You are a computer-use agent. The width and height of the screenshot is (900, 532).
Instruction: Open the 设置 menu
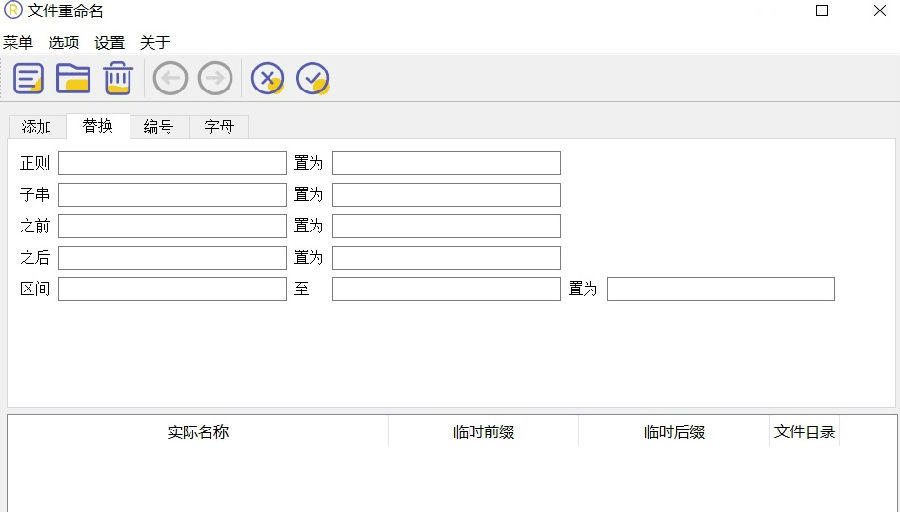coord(110,43)
